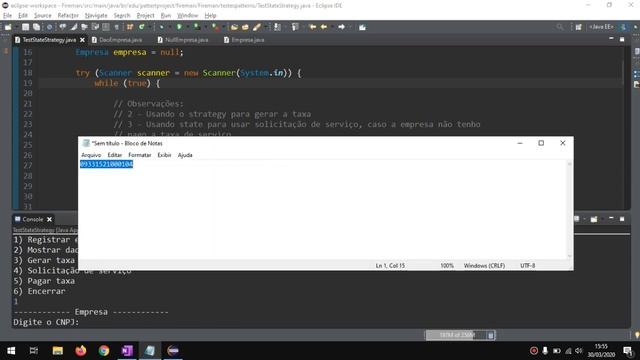The image size is (640, 360).
Task: Open OneNote from the taskbar
Action: click(x=127, y=351)
